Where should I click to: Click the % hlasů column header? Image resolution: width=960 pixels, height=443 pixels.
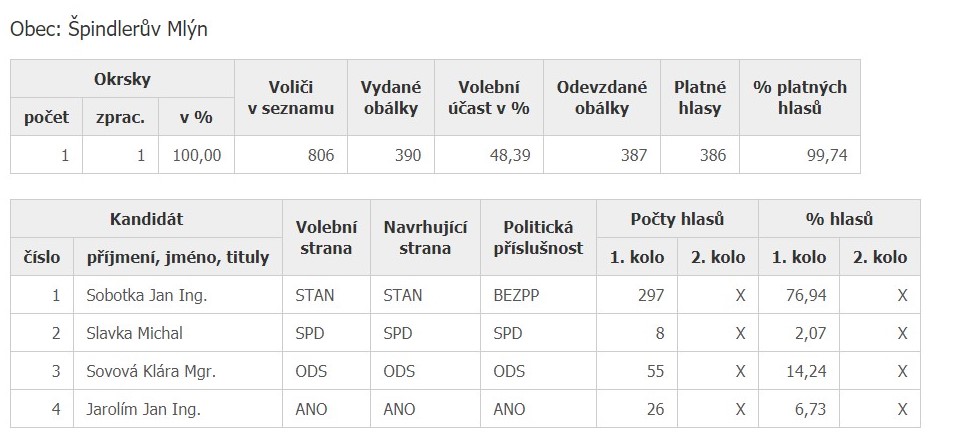coord(839,219)
